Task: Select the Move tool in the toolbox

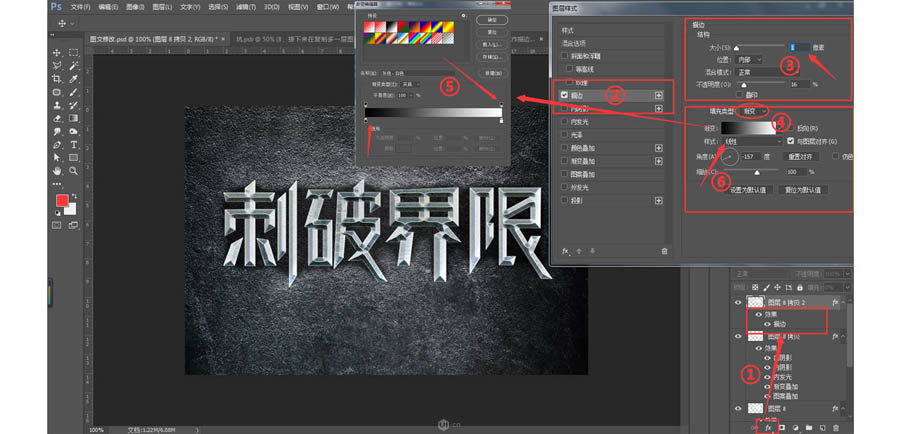Action: point(57,53)
